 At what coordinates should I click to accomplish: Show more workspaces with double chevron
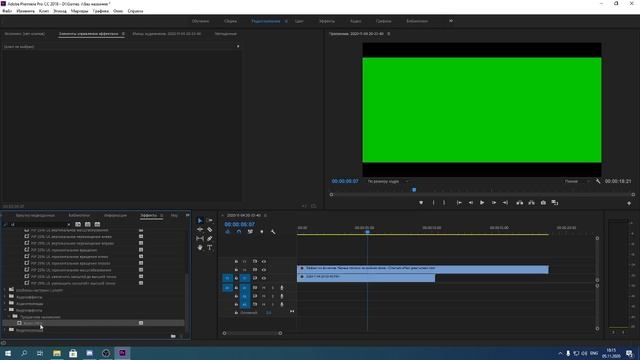pos(451,21)
